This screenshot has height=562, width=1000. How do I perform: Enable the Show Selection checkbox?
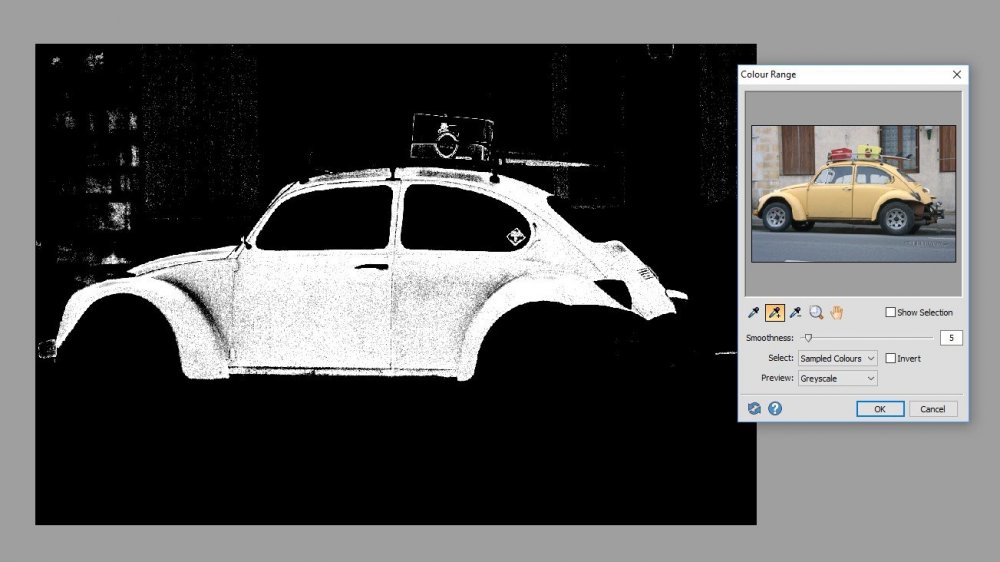coord(891,313)
